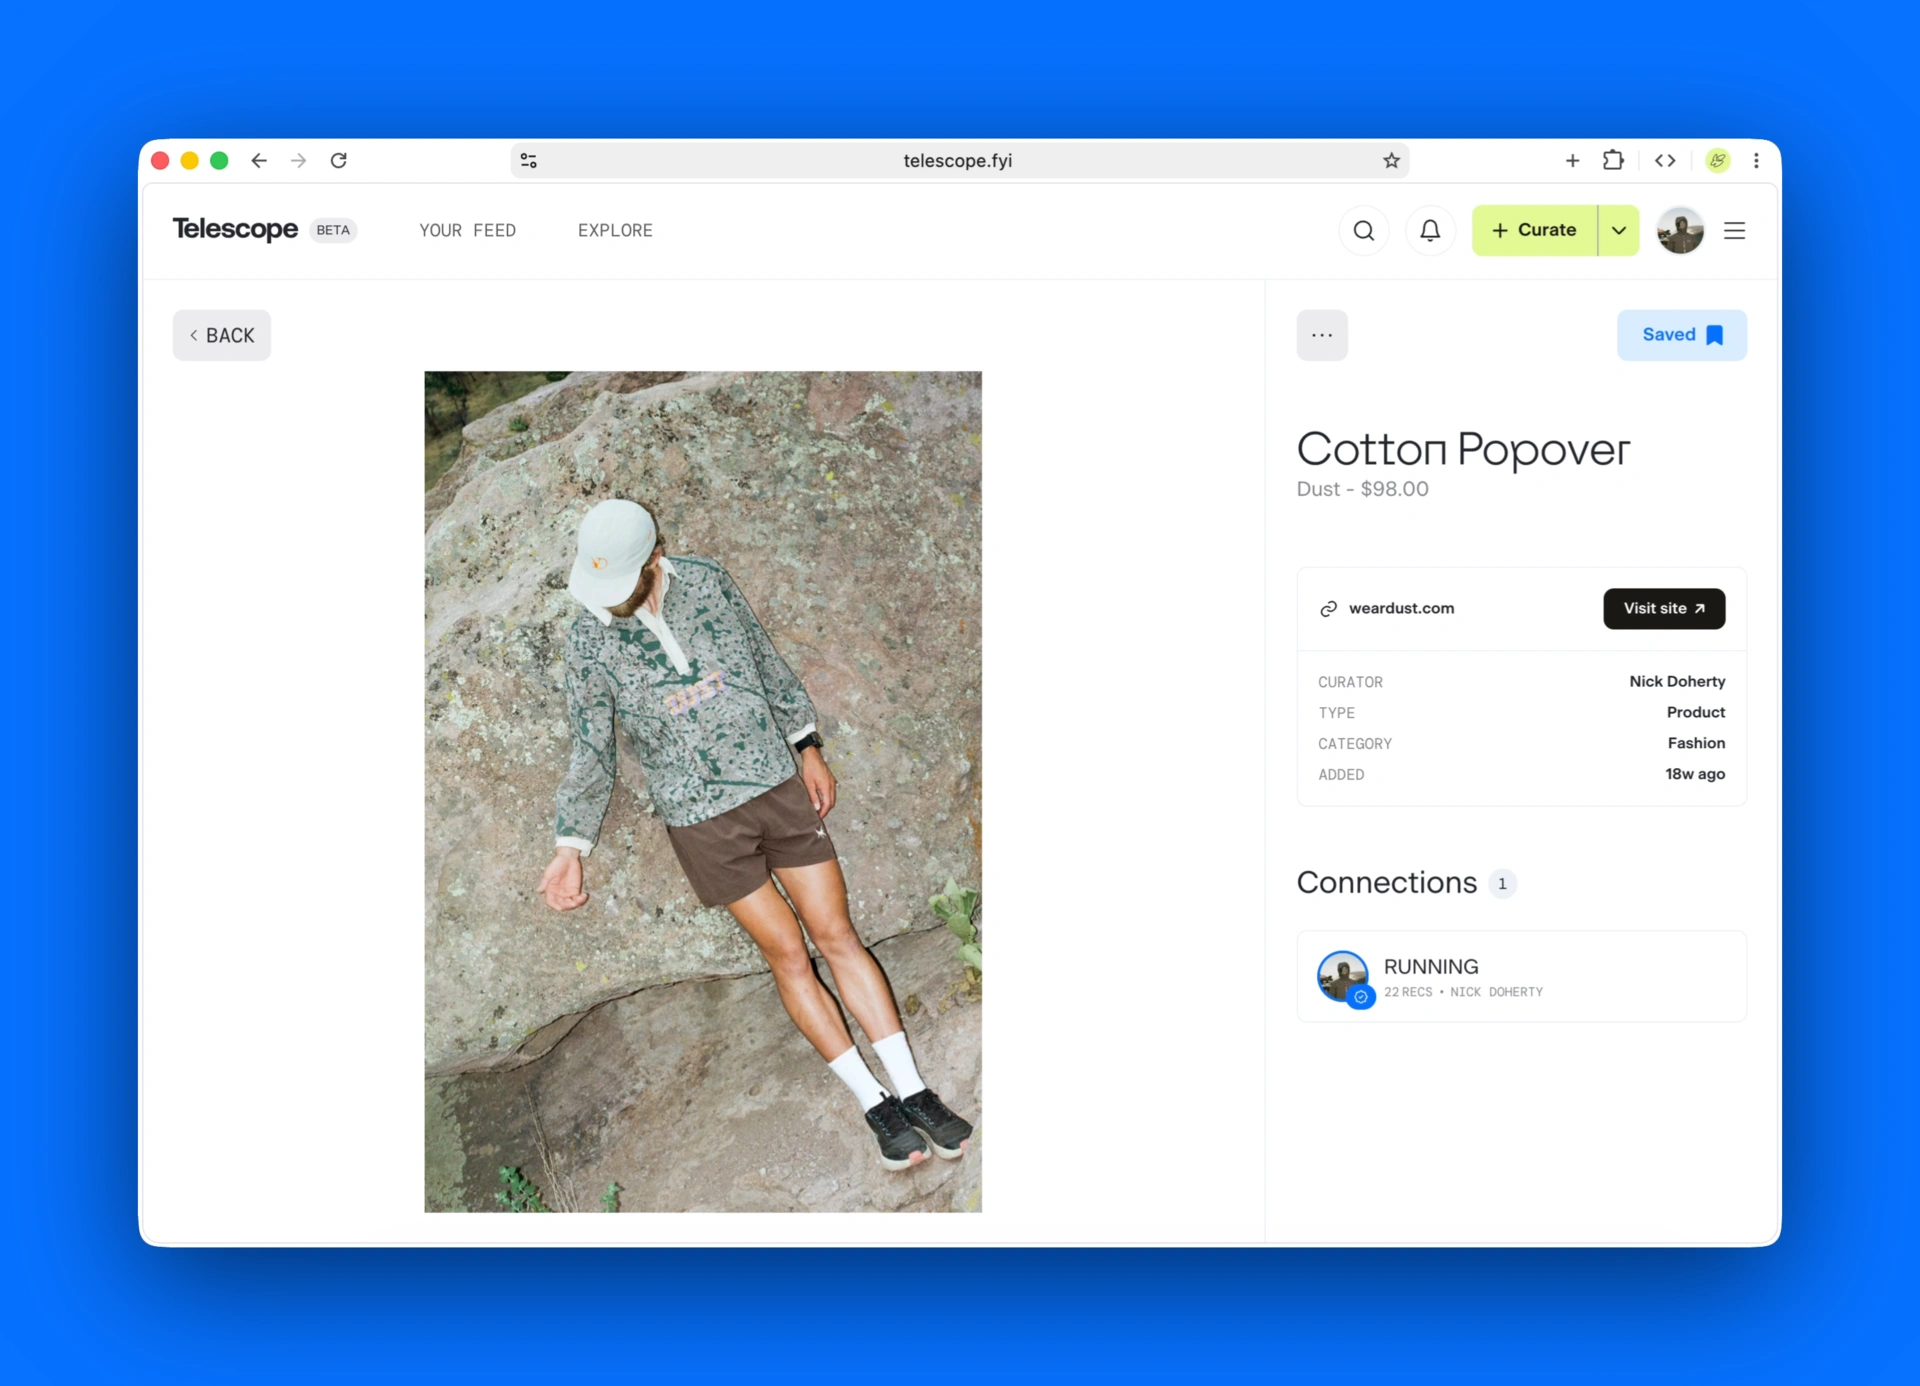
Task: Open the three-dot more options button
Action: [1322, 335]
